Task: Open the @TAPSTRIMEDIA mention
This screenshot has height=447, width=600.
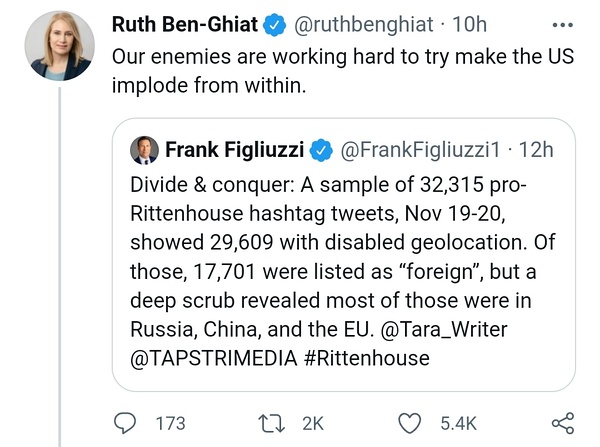Action: tap(208, 356)
